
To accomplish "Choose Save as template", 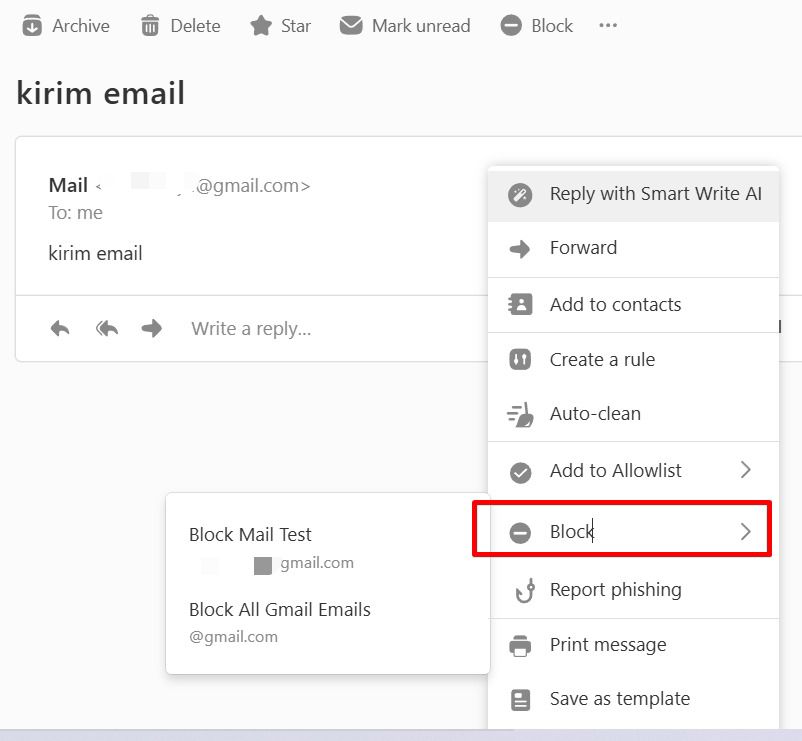I will click(620, 698).
